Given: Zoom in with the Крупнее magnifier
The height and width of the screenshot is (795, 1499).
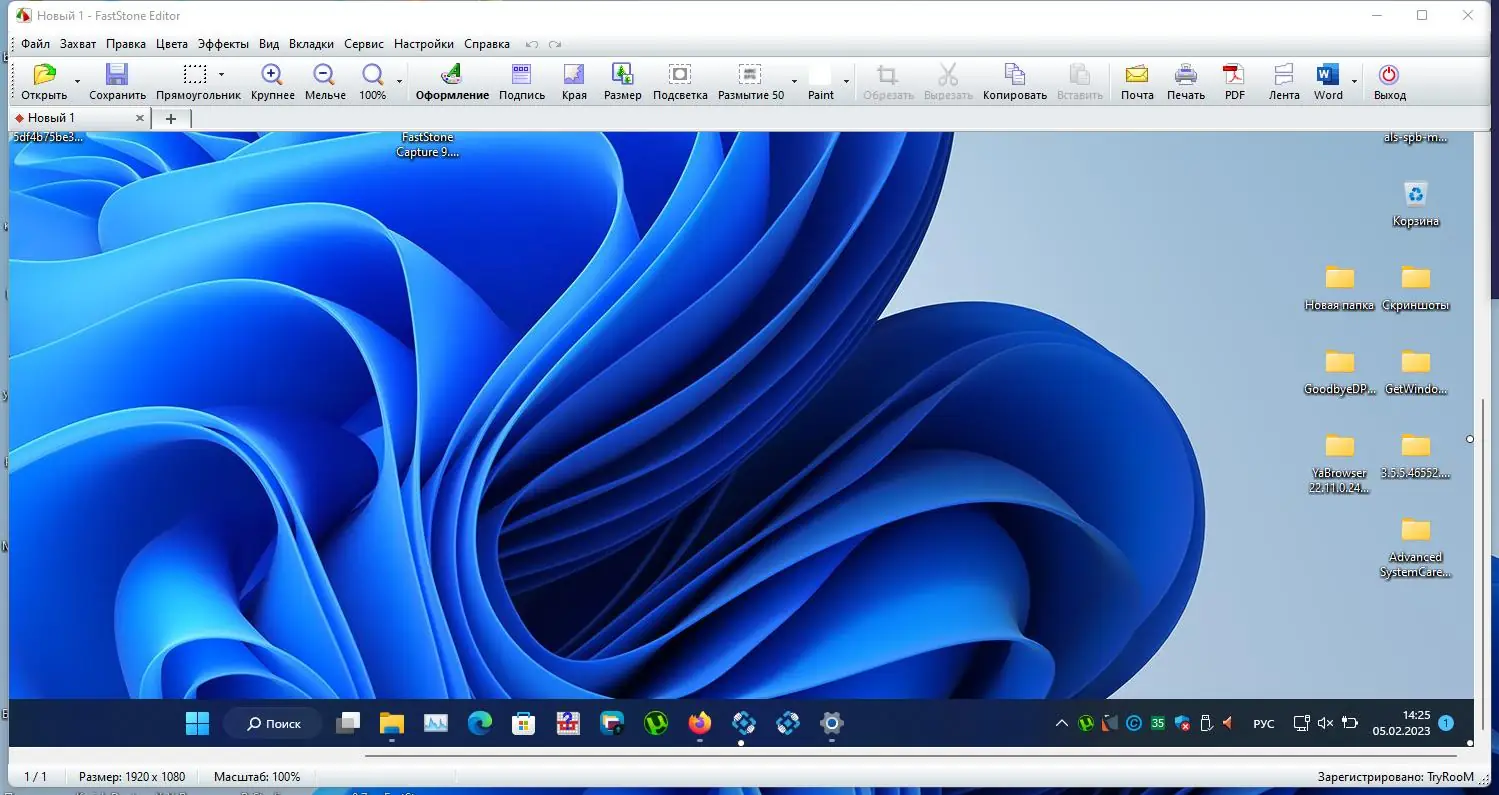Looking at the screenshot, I should click(272, 75).
